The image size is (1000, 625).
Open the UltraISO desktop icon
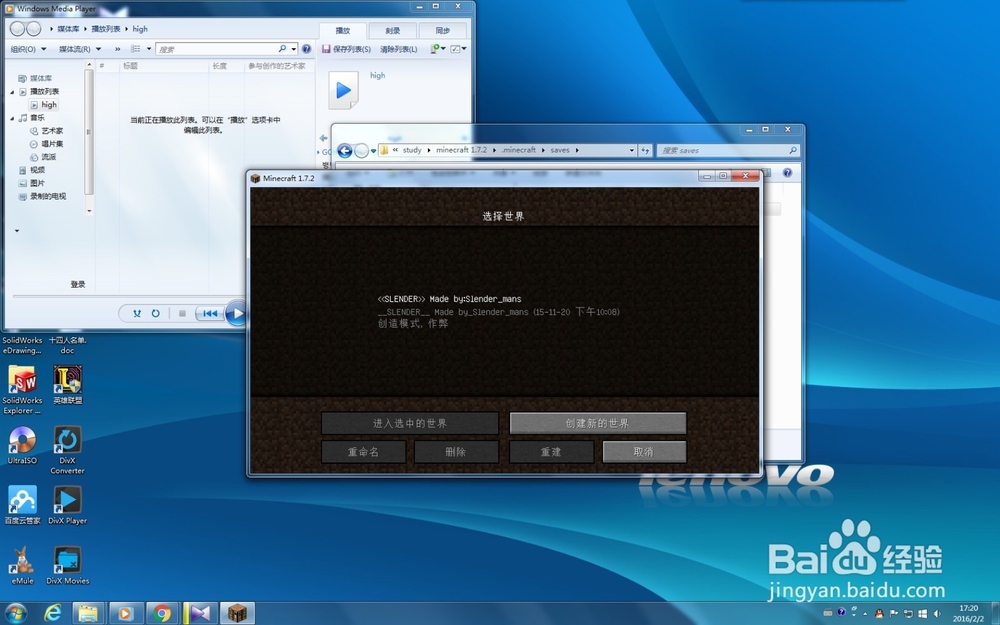(x=22, y=445)
